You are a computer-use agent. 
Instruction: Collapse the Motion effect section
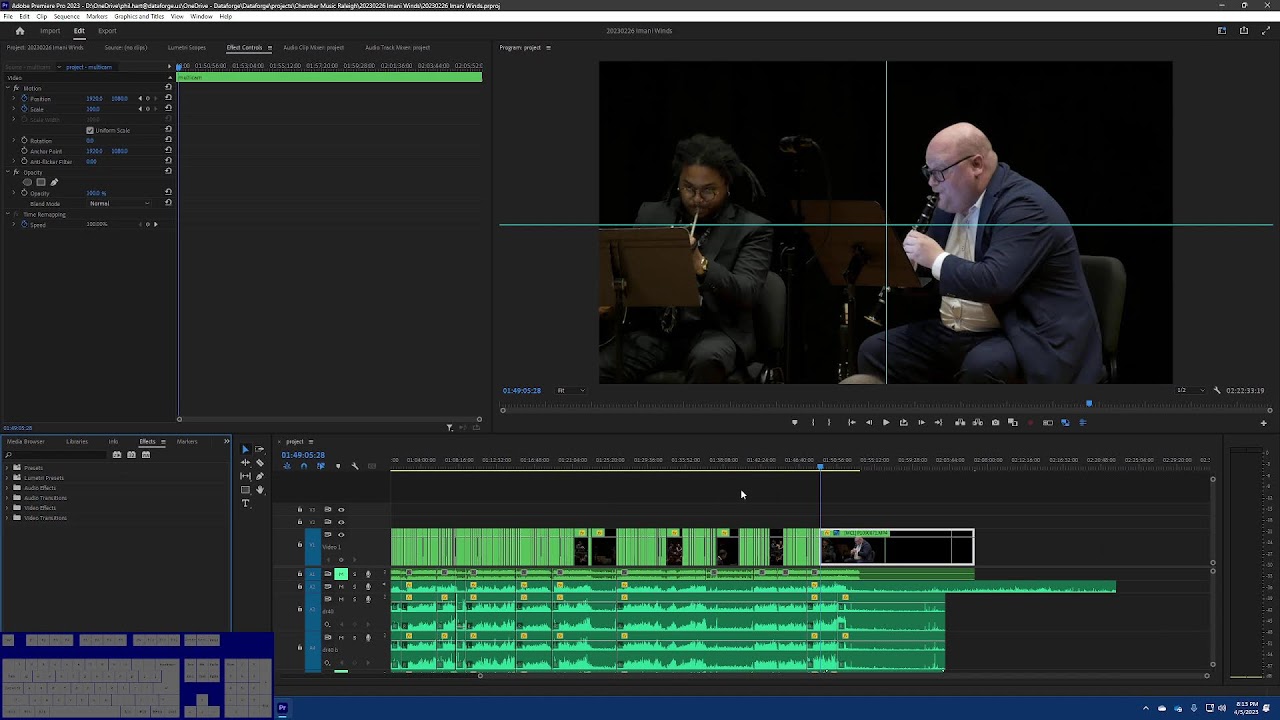tap(8, 88)
